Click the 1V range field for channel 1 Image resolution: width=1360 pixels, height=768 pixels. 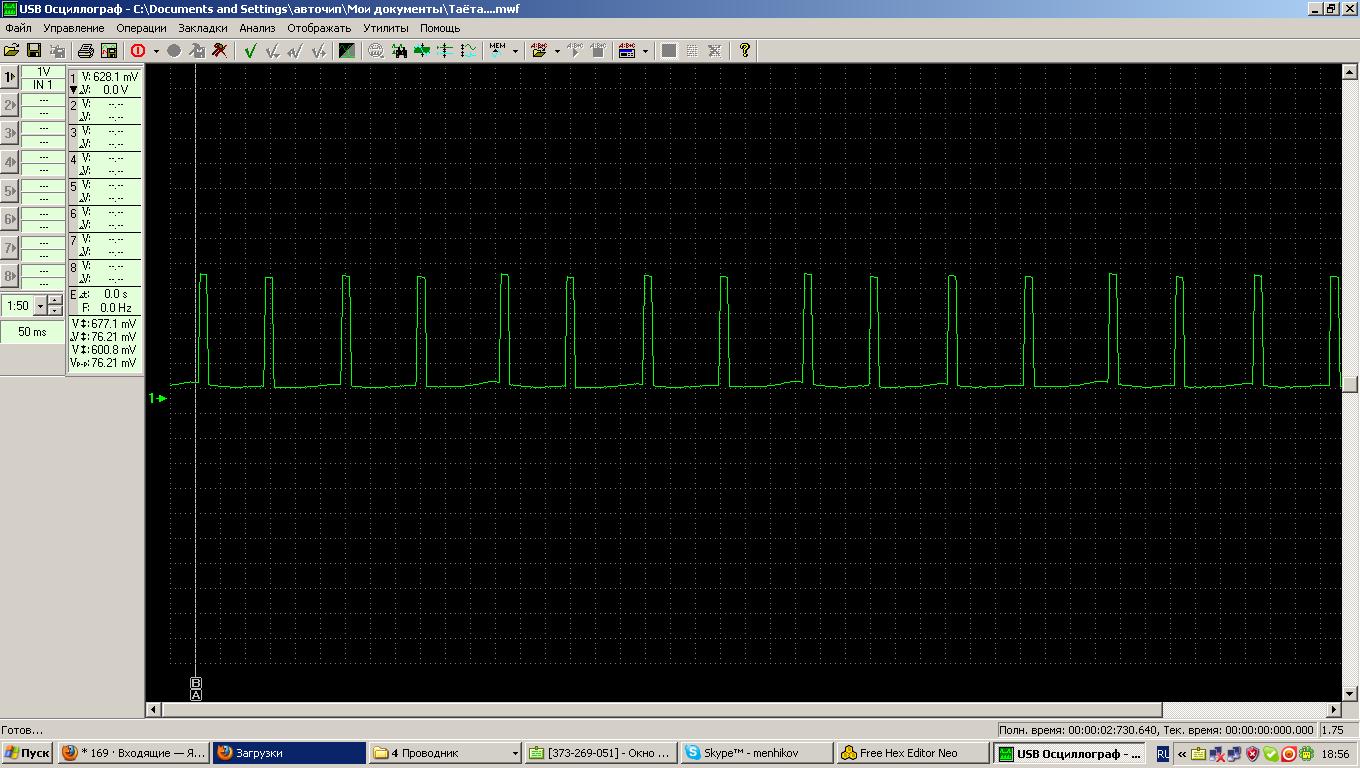pos(43,72)
